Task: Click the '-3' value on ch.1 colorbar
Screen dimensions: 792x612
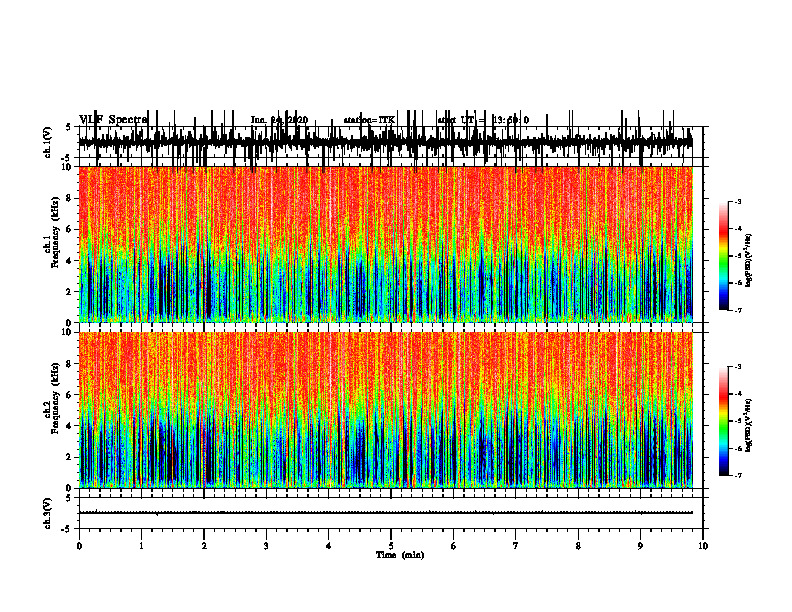Action: (737, 201)
